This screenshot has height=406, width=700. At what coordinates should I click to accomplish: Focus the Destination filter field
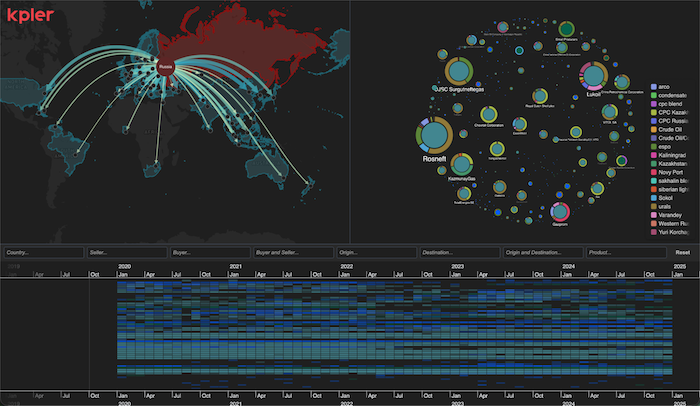[460, 252]
